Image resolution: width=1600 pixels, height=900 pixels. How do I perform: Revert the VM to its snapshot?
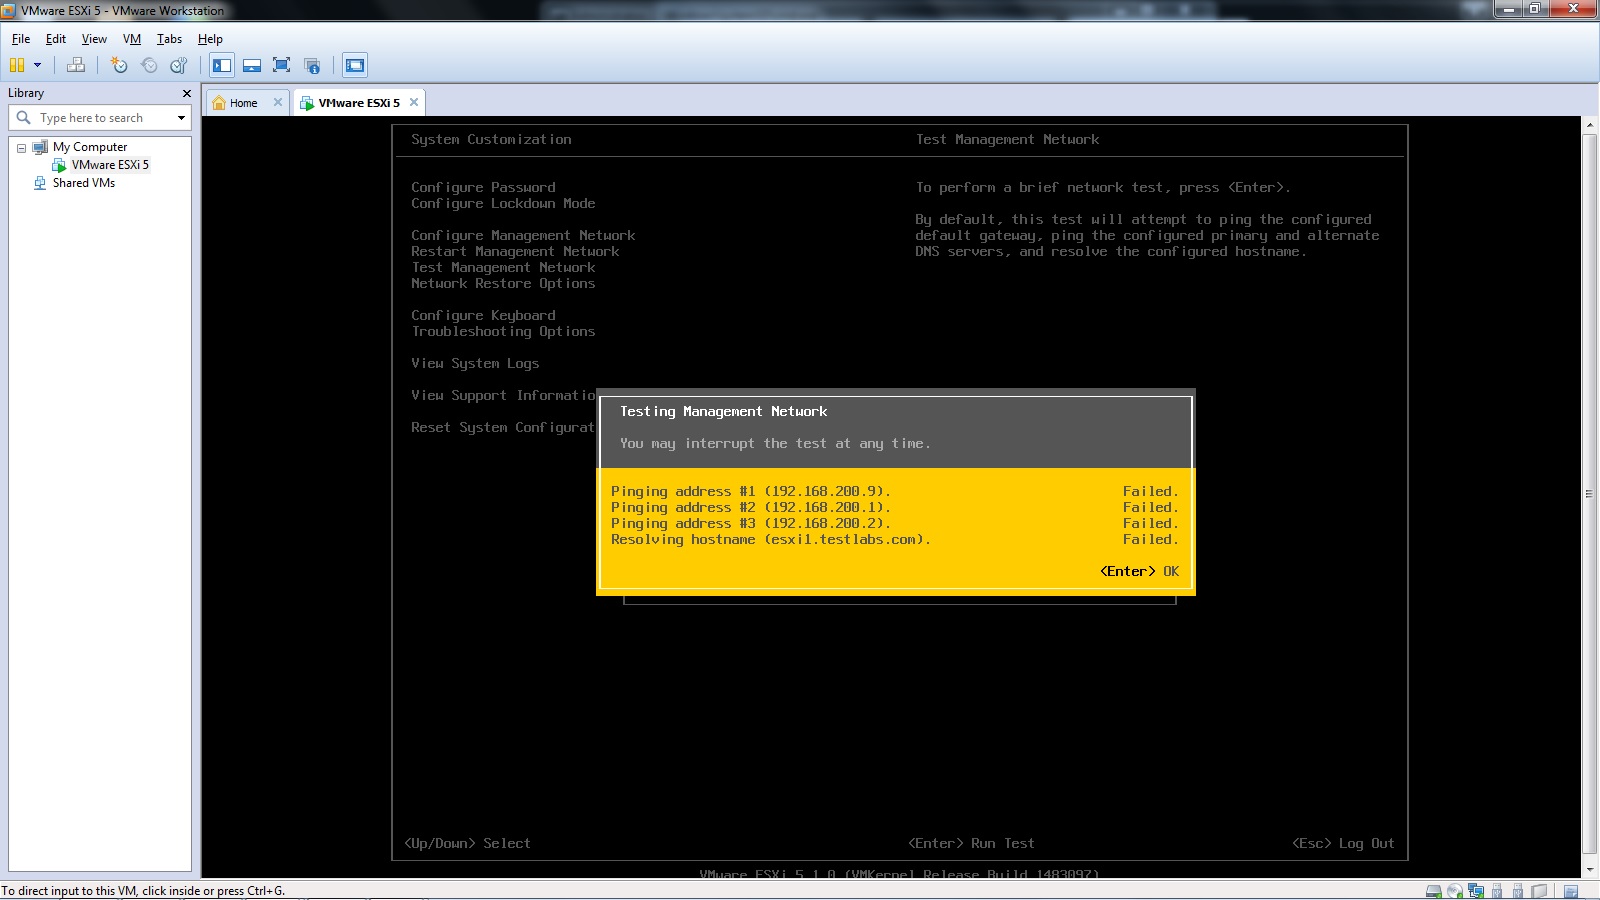point(149,65)
